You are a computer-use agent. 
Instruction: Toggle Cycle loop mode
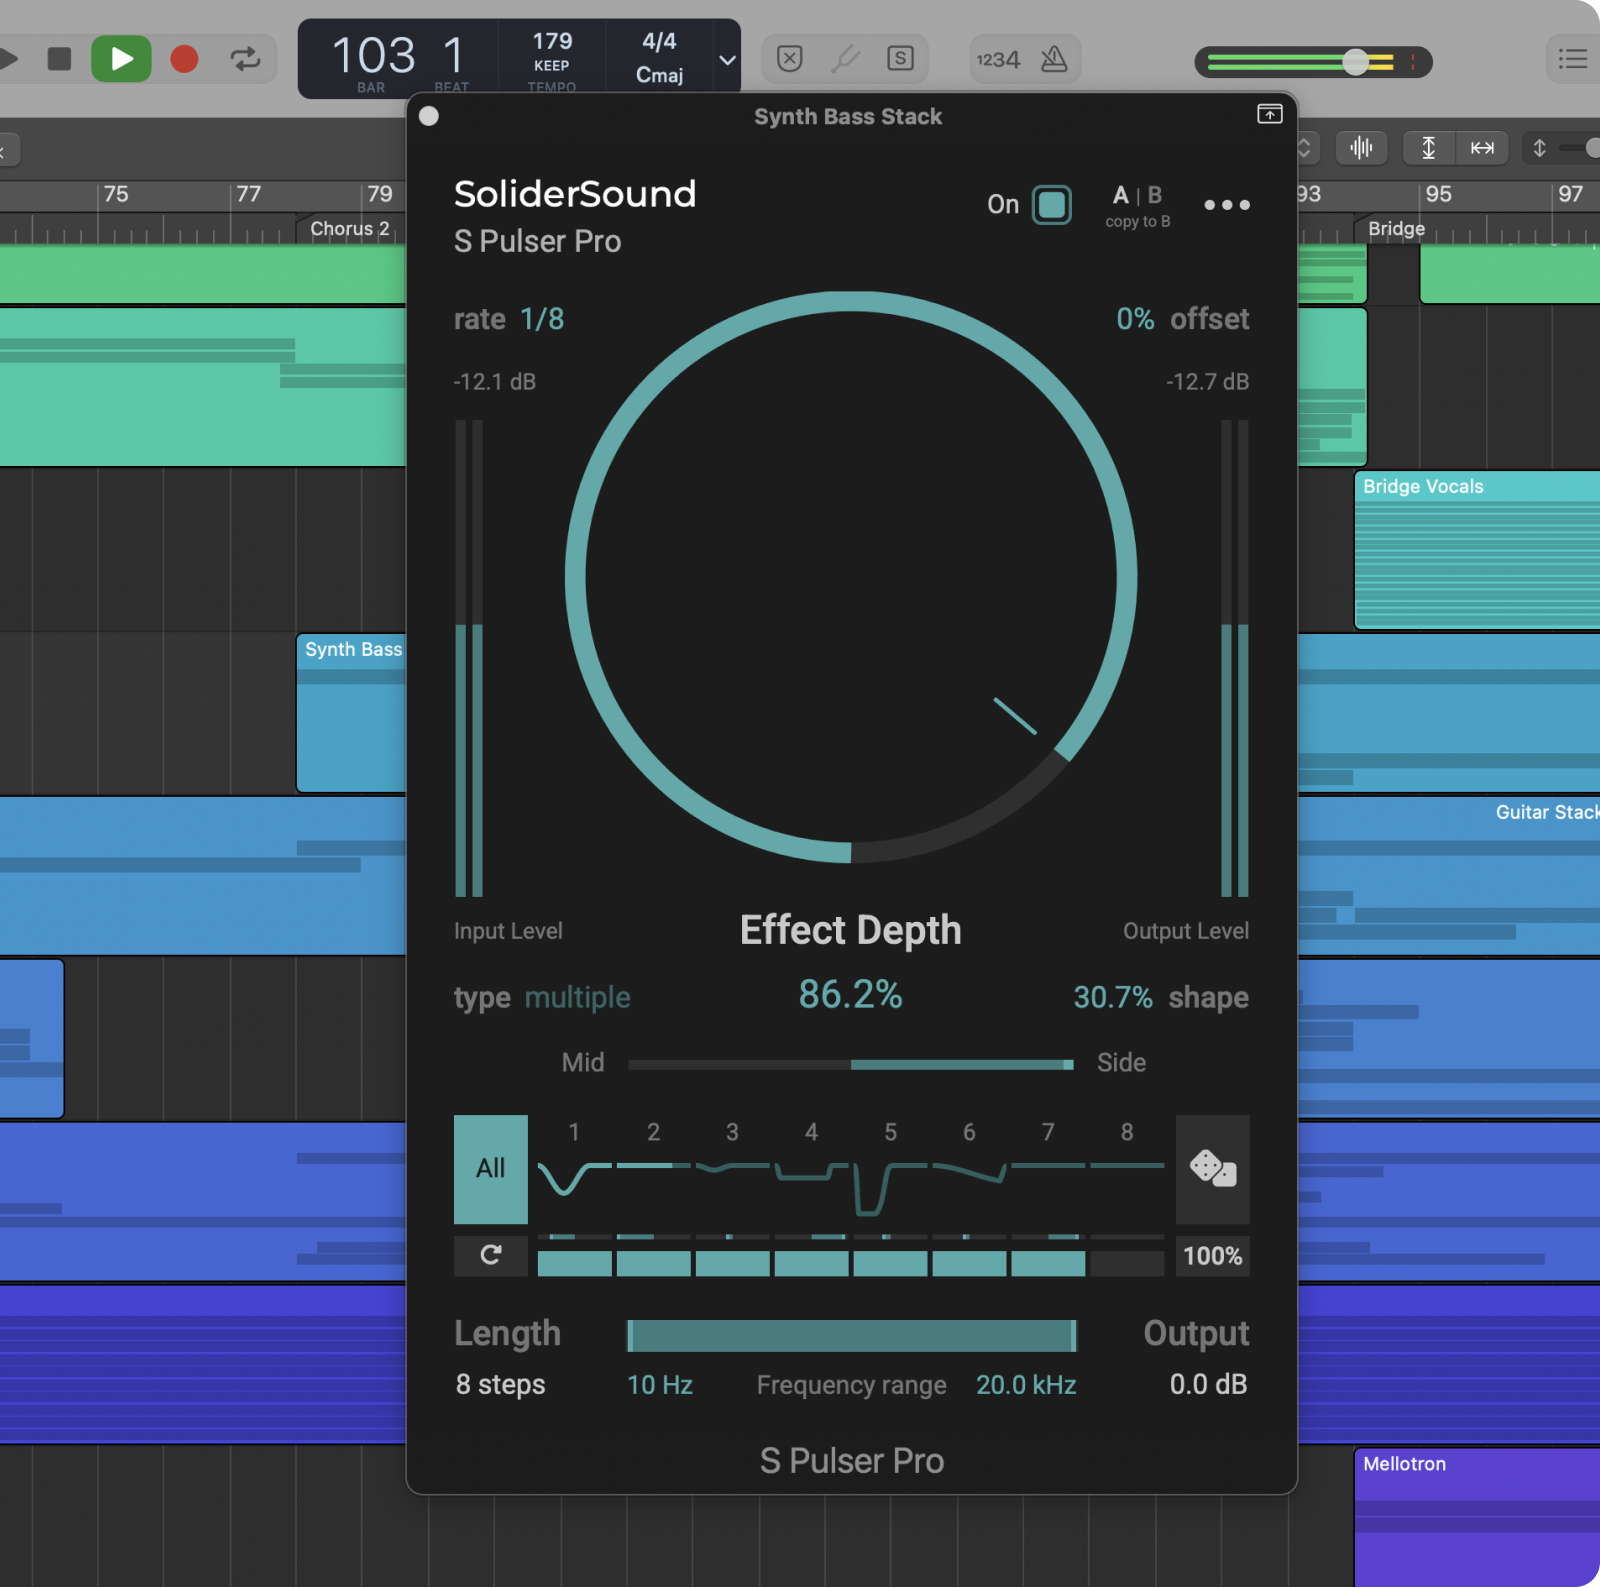pos(245,59)
